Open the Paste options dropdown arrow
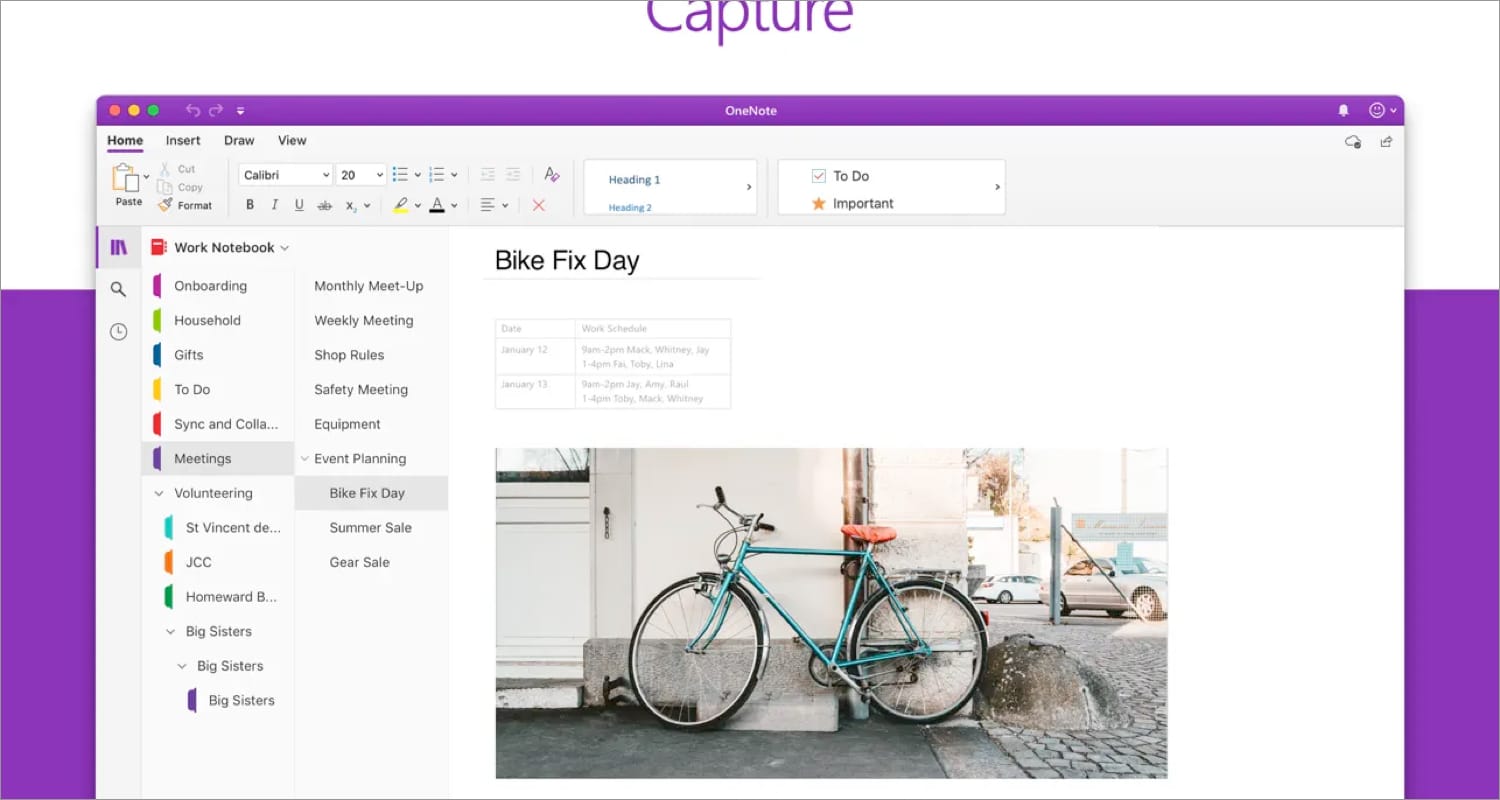This screenshot has height=800, width=1500. pos(147,177)
